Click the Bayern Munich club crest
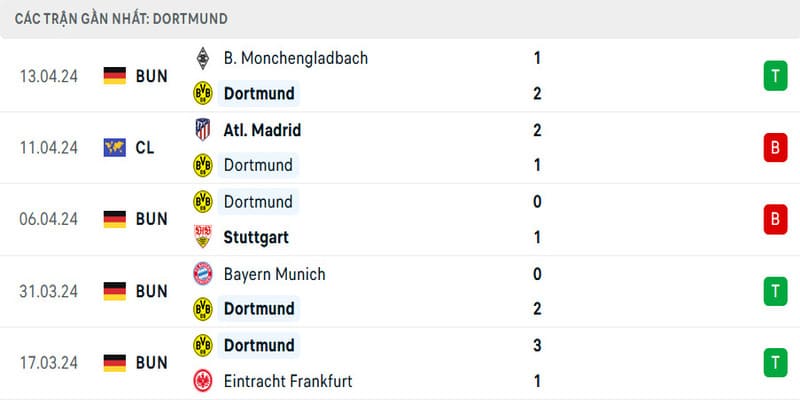Image resolution: width=800 pixels, height=400 pixels. [x=203, y=274]
